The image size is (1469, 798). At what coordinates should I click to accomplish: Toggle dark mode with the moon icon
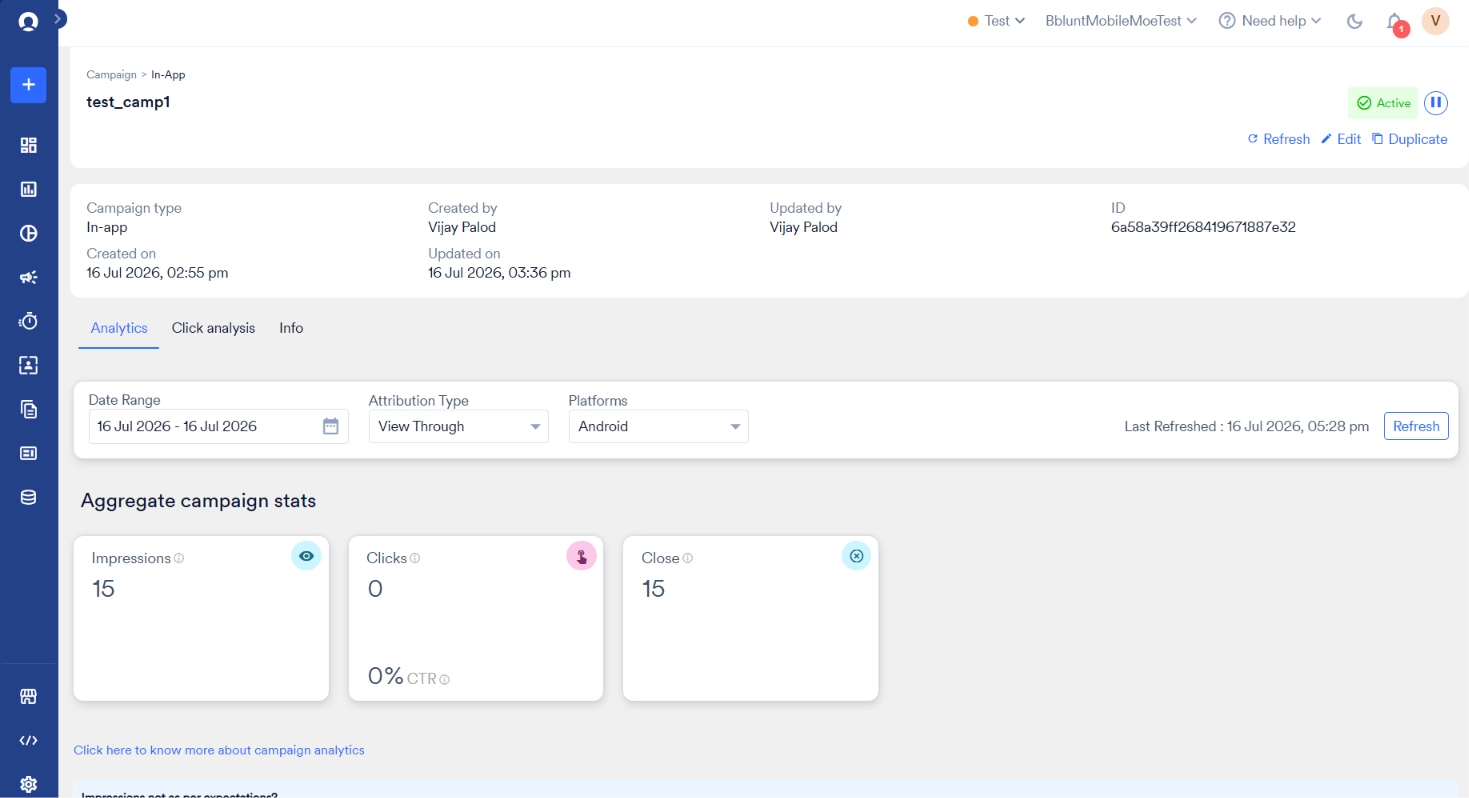(1355, 21)
